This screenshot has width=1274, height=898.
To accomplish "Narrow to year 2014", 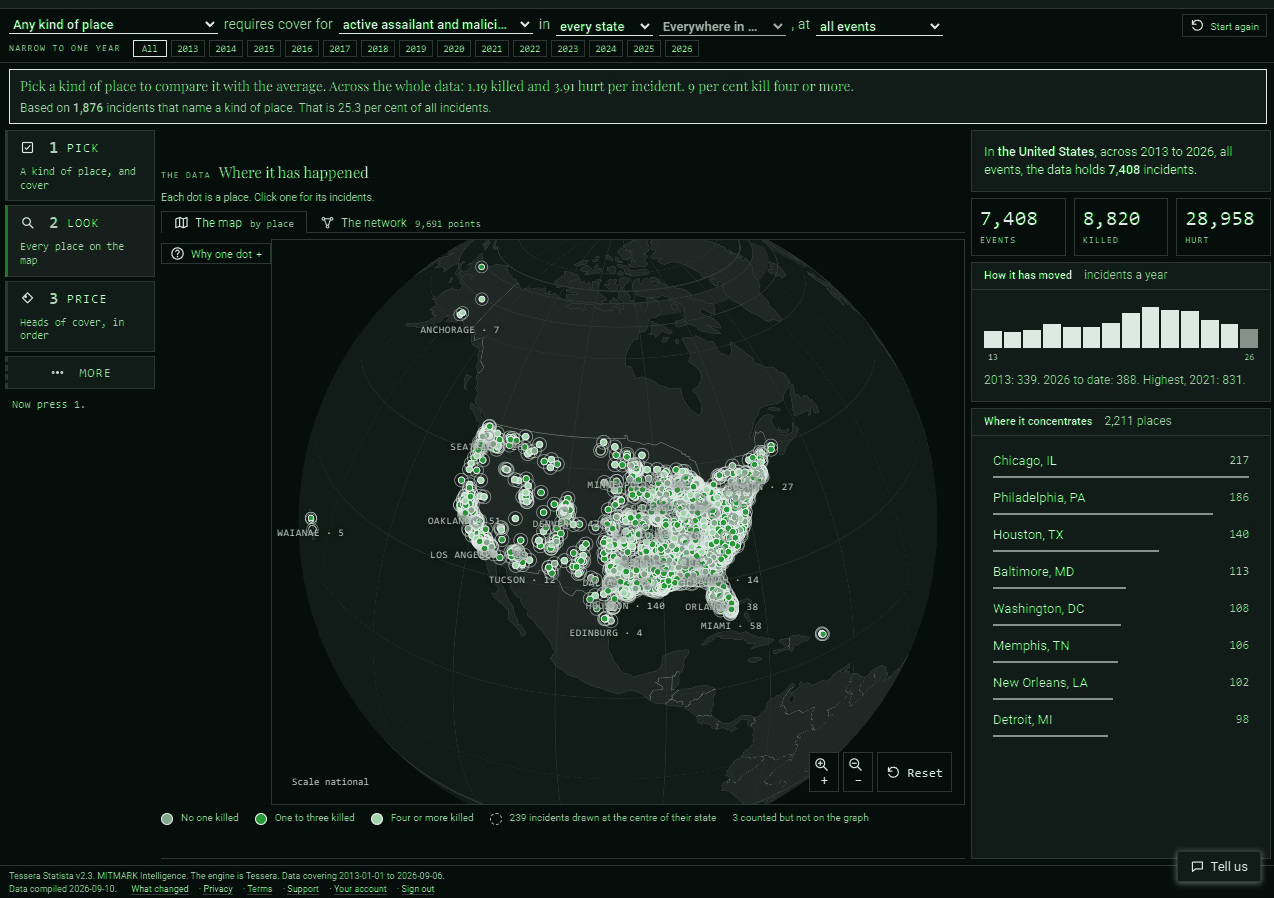I will point(225,48).
